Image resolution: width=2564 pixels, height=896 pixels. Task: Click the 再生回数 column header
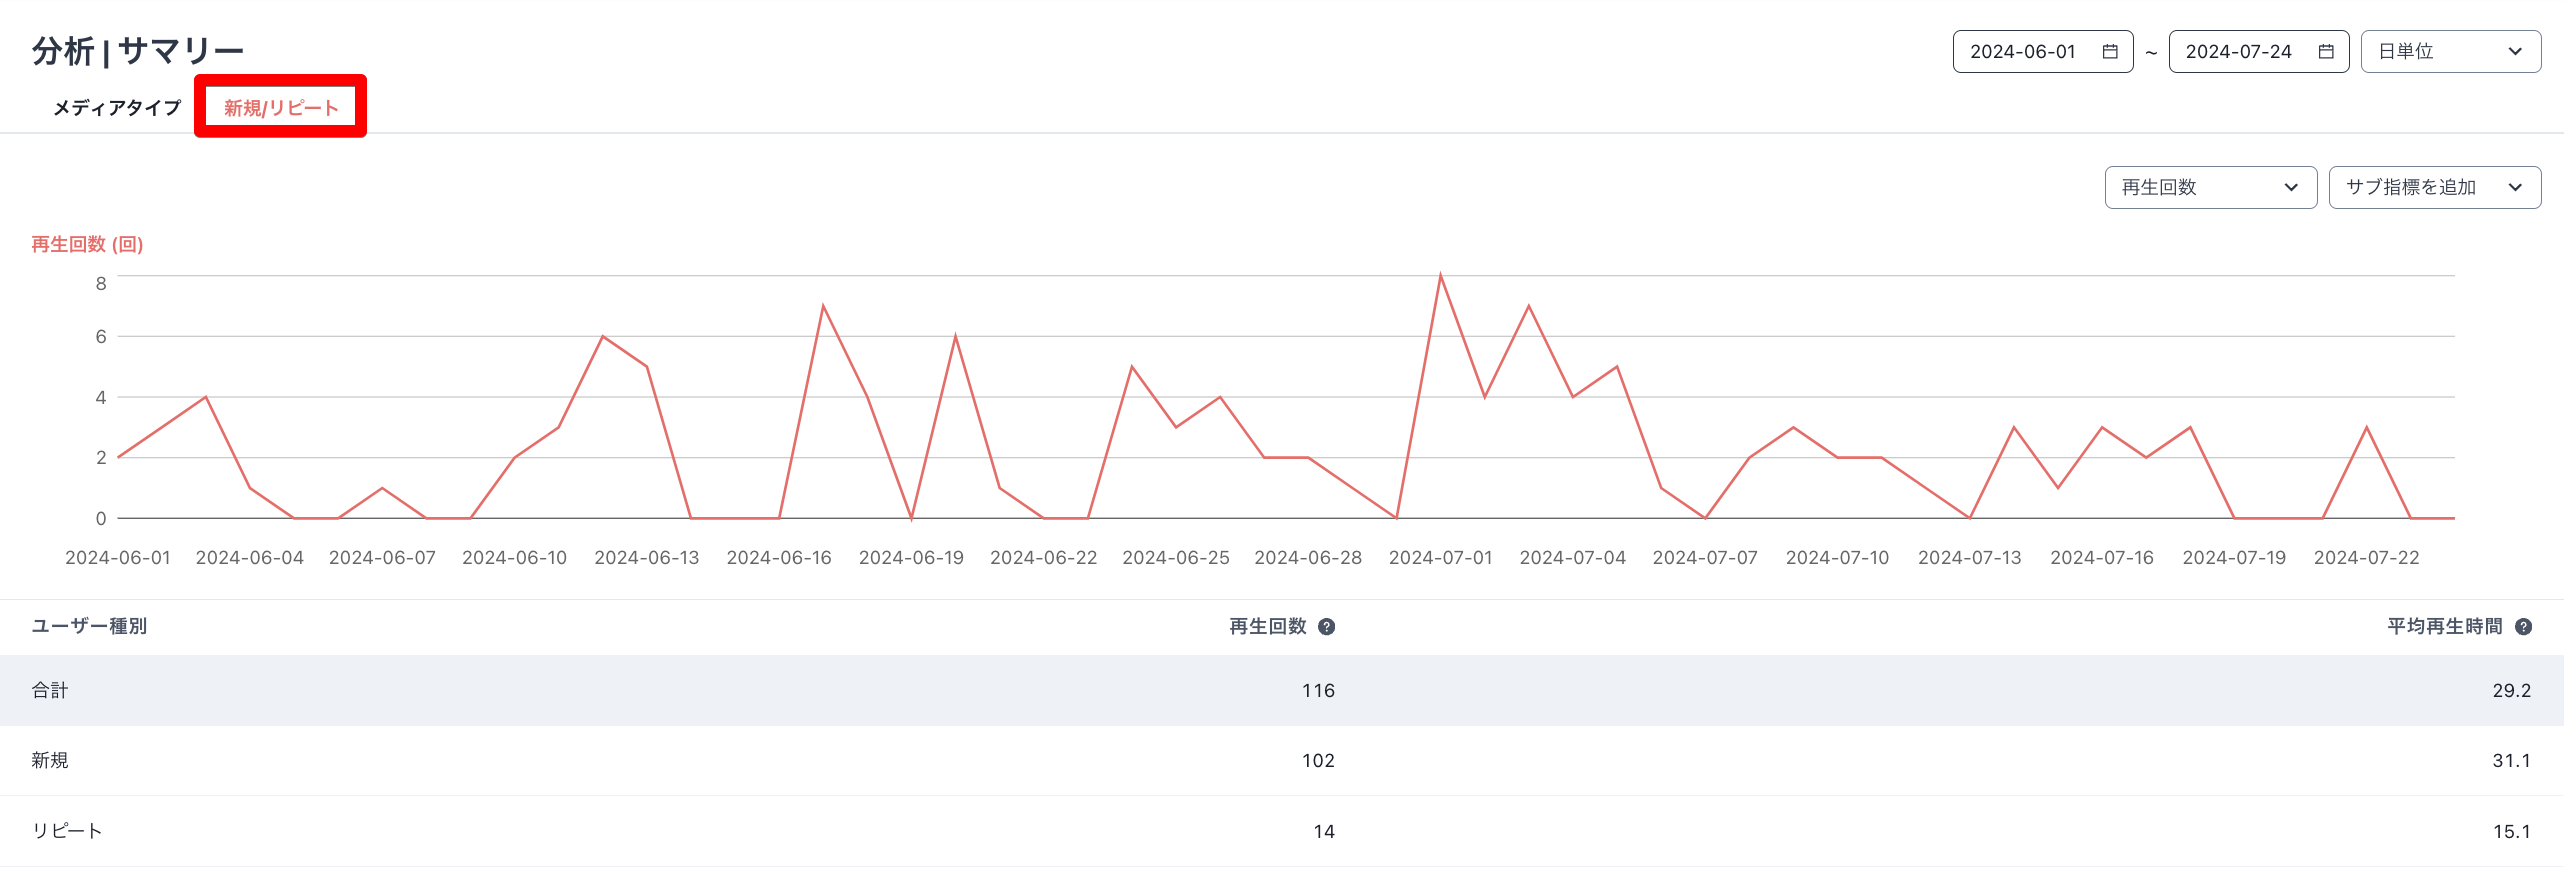coord(1267,627)
